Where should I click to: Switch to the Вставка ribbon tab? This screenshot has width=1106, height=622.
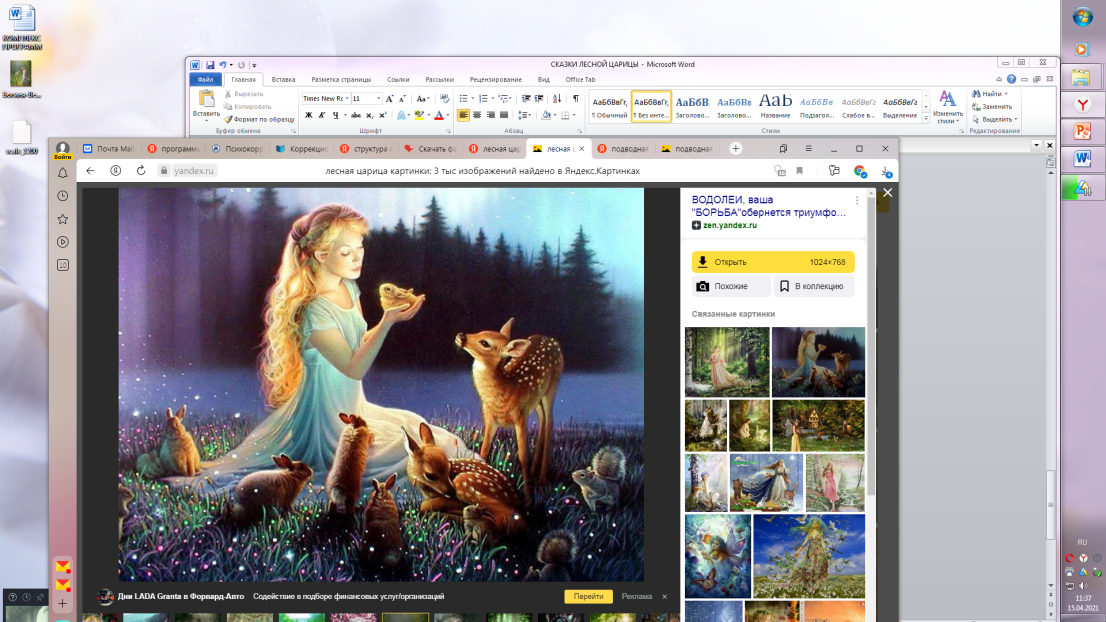point(283,79)
